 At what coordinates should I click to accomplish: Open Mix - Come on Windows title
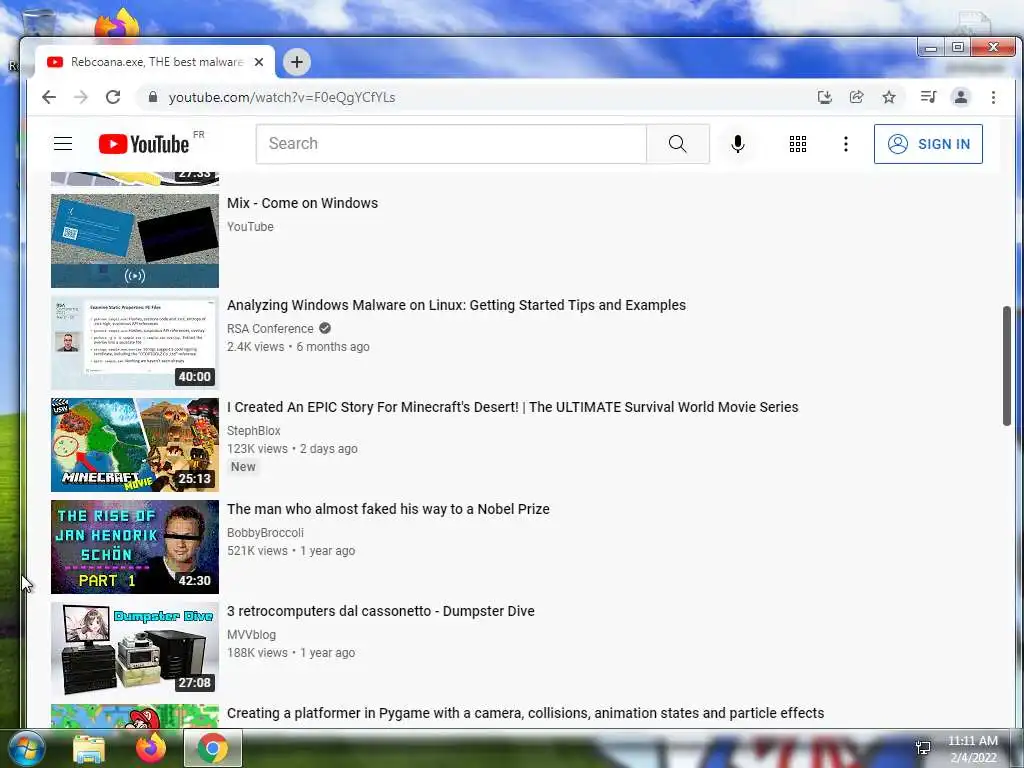tap(302, 203)
